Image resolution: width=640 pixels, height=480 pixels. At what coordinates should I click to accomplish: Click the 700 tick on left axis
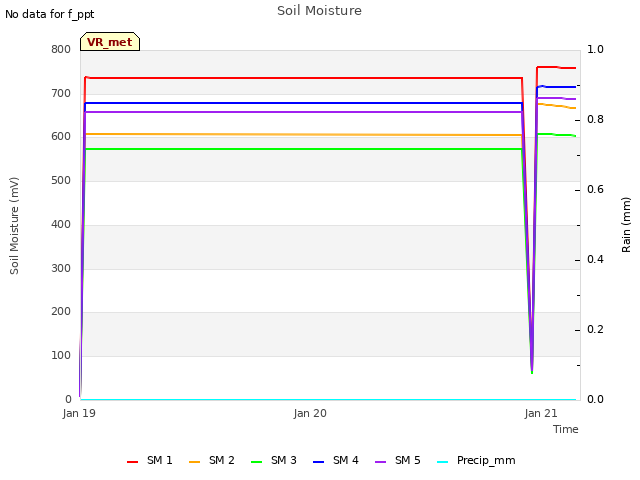(61, 93)
